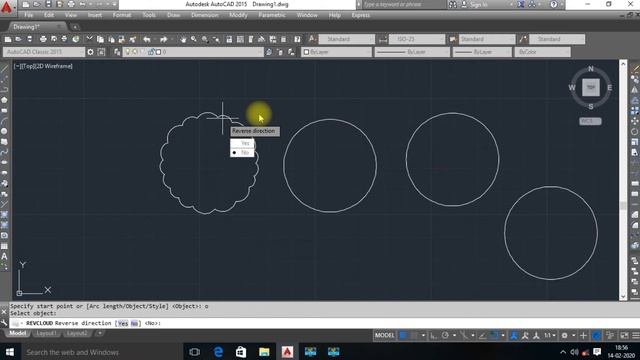640x360 pixels.
Task: Click the Redo arrow icon
Action: pos(163,39)
